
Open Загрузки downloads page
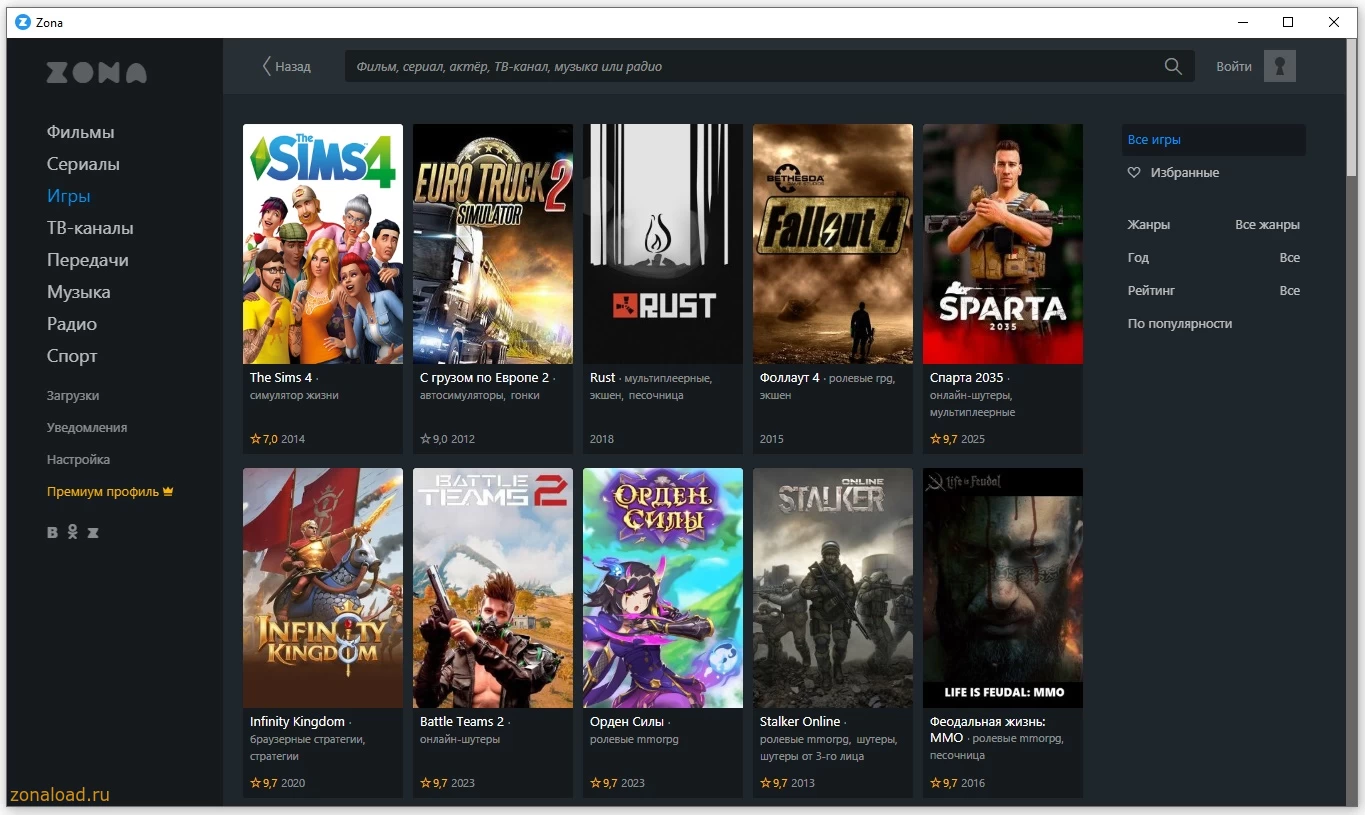click(x=73, y=396)
